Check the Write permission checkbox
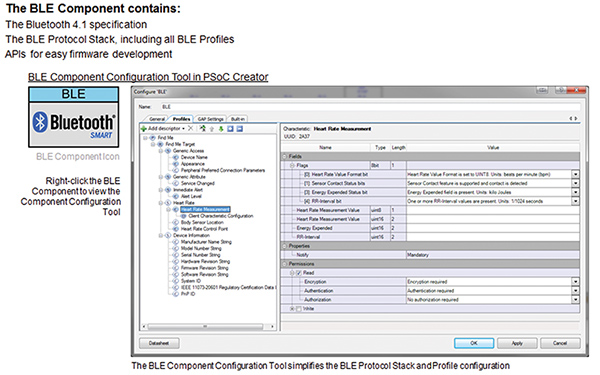600x375 pixels. (298, 309)
